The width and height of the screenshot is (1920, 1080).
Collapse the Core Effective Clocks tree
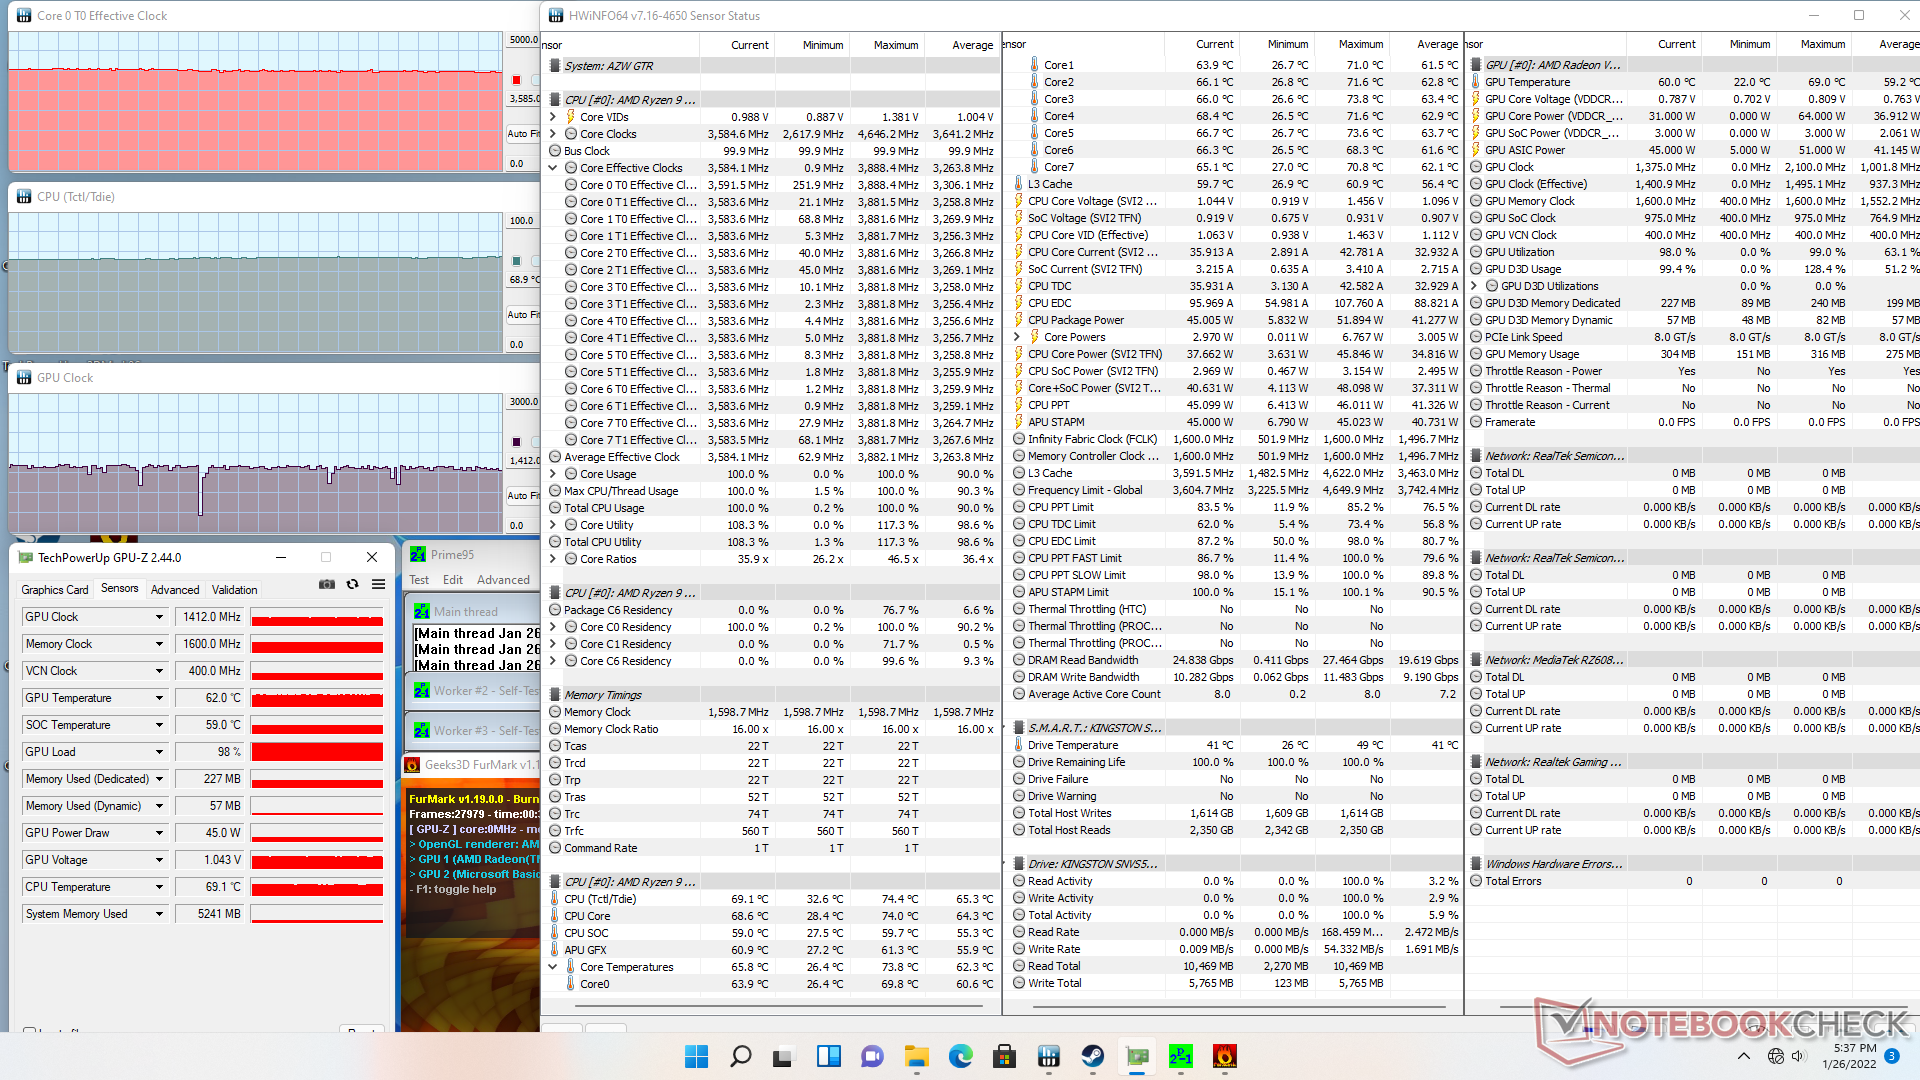tap(553, 168)
